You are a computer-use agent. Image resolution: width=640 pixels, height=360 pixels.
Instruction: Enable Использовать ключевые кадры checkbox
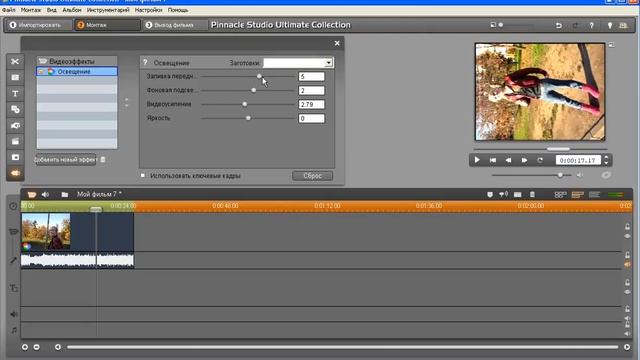click(143, 176)
